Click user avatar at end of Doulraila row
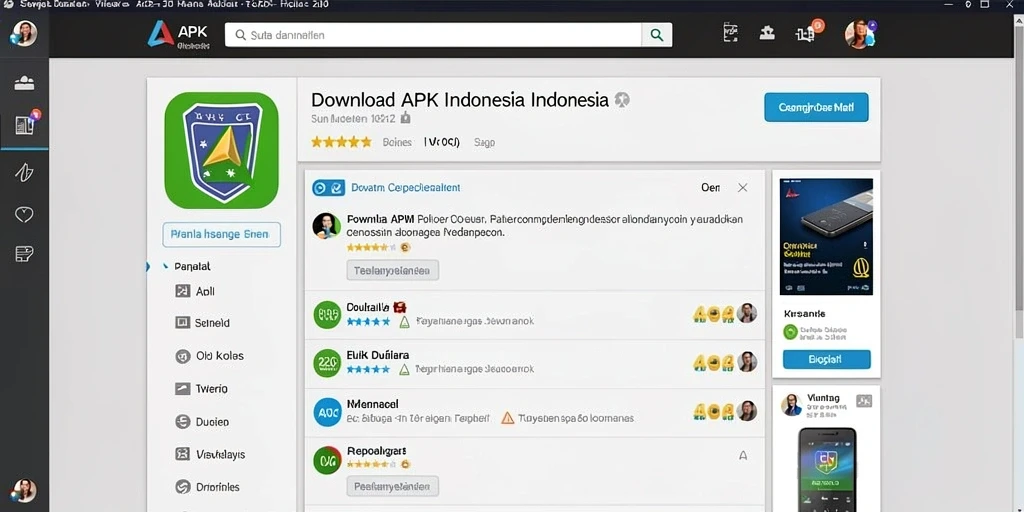Viewport: 1024px width, 512px height. tap(746, 313)
